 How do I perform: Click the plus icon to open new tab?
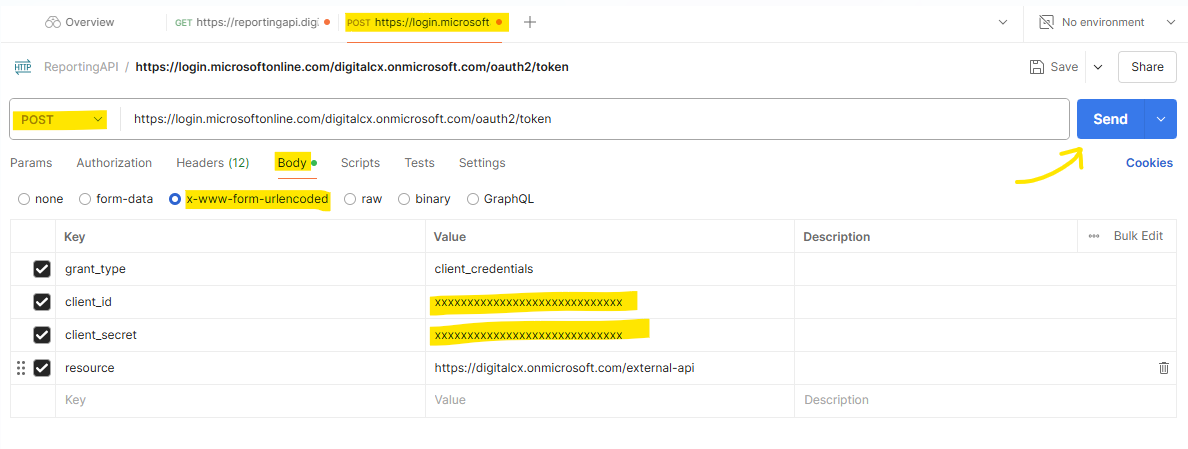[530, 22]
